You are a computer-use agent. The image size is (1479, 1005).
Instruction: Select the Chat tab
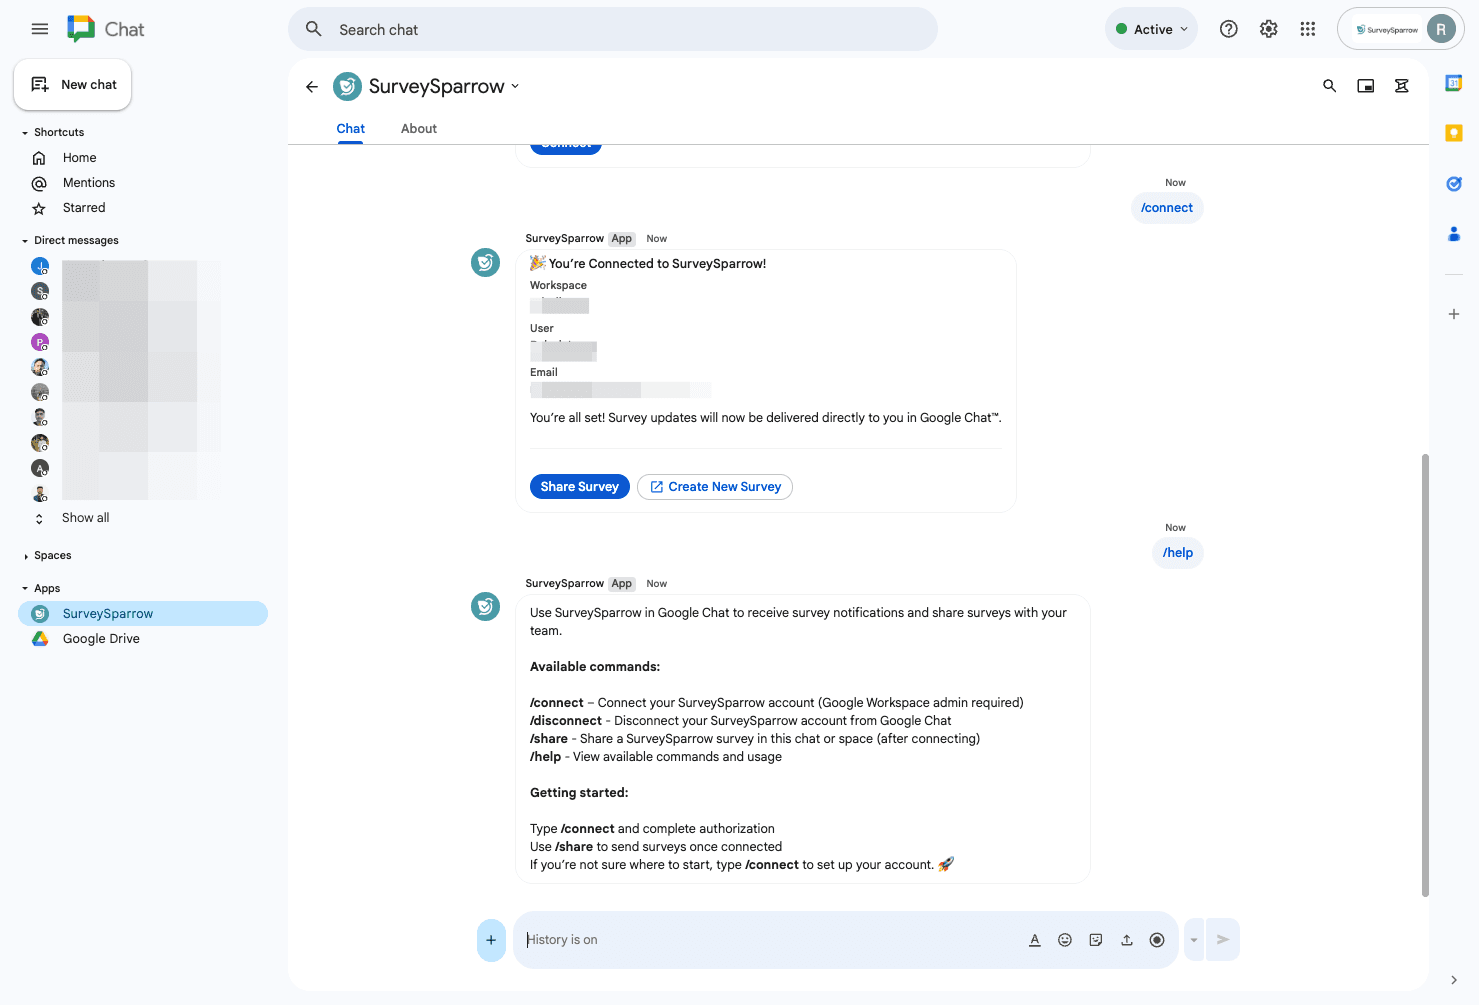350,129
